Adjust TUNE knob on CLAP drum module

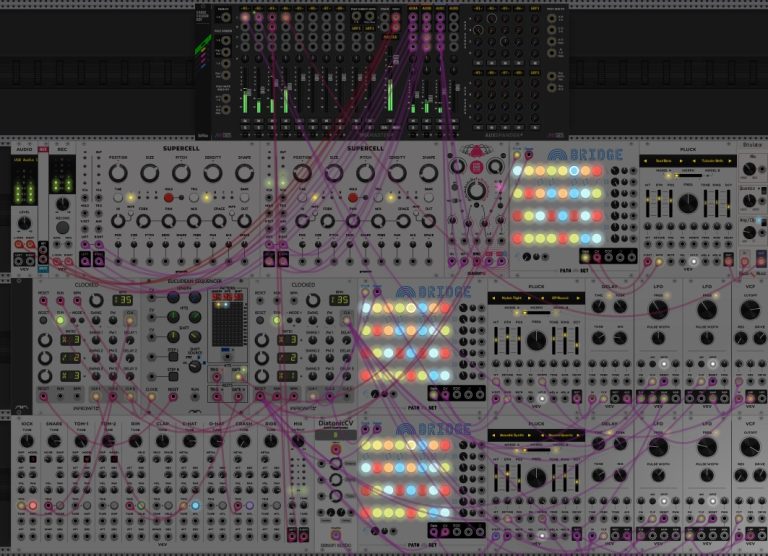(x=163, y=441)
